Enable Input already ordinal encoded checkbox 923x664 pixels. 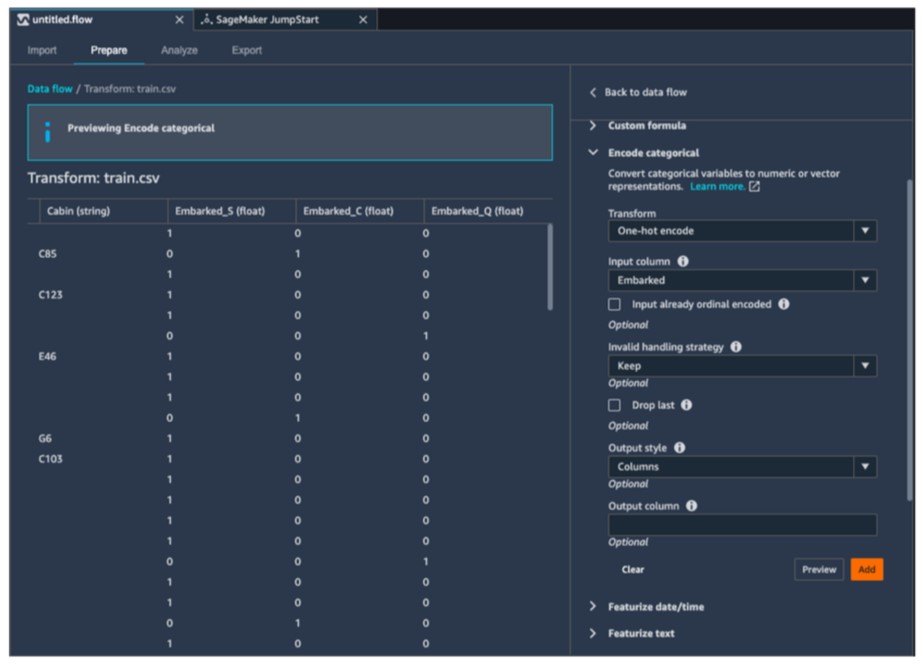[615, 305]
